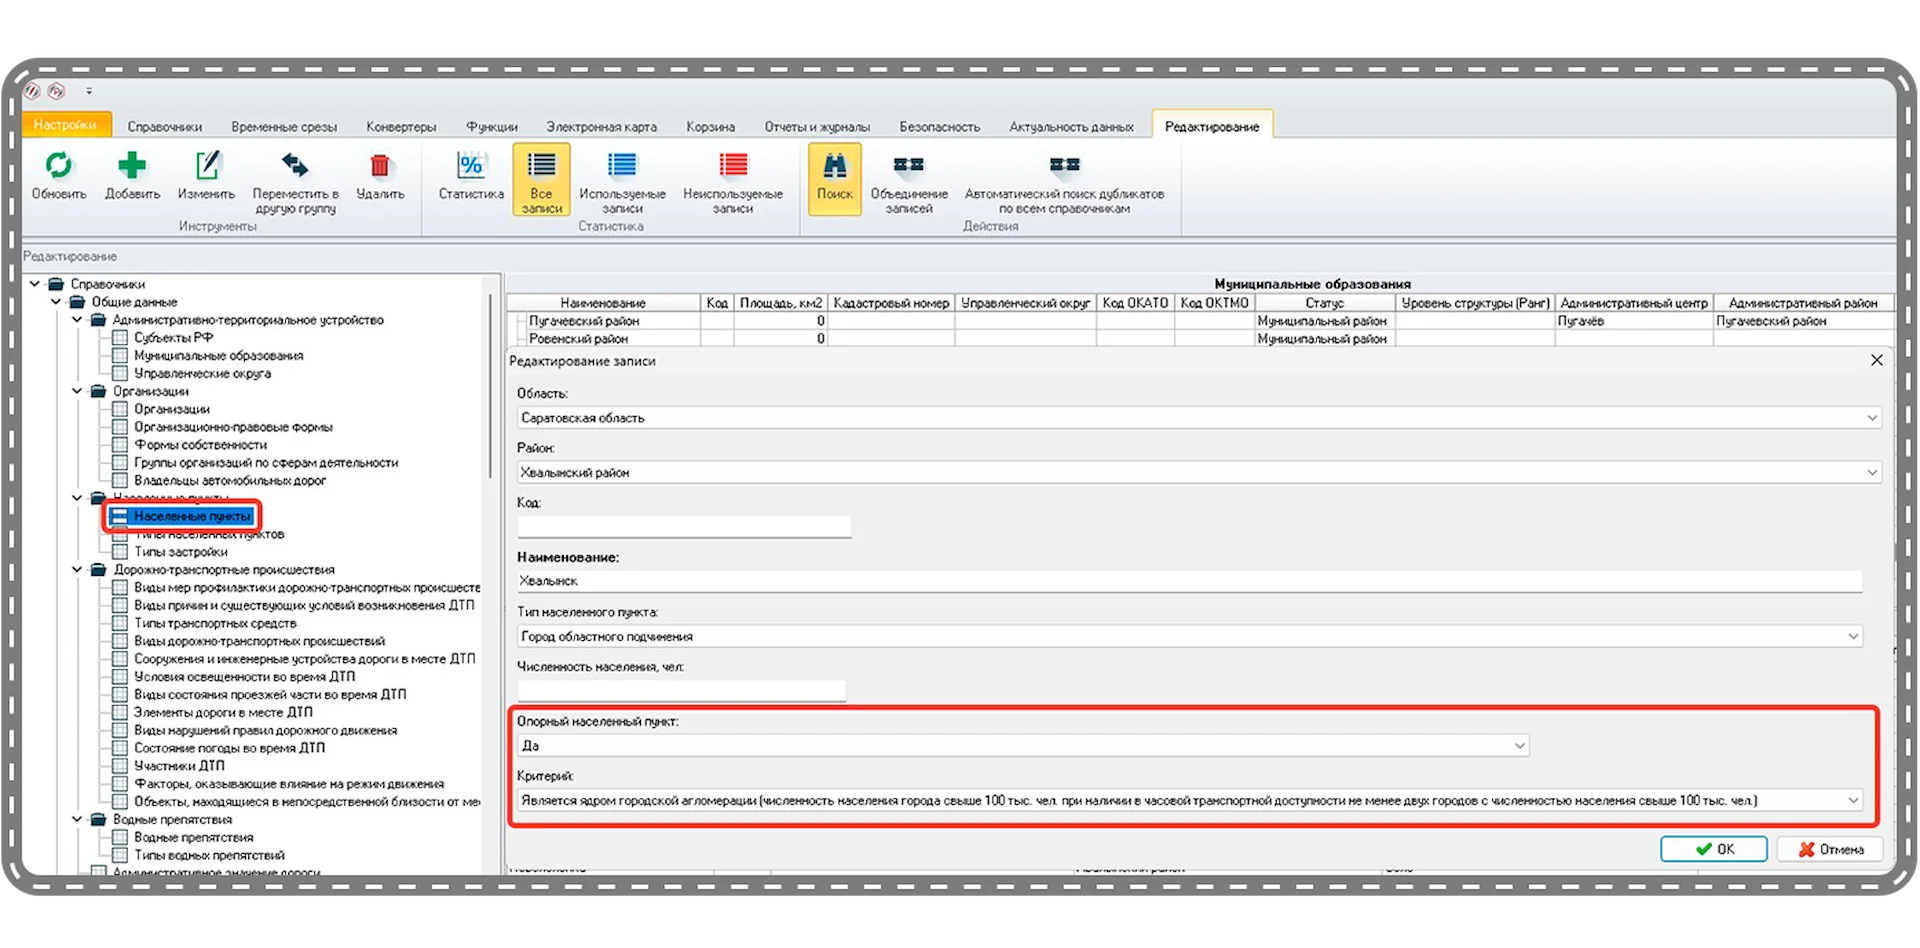Click the Обновить refresh icon
The height and width of the screenshot is (948, 1920).
click(x=59, y=166)
